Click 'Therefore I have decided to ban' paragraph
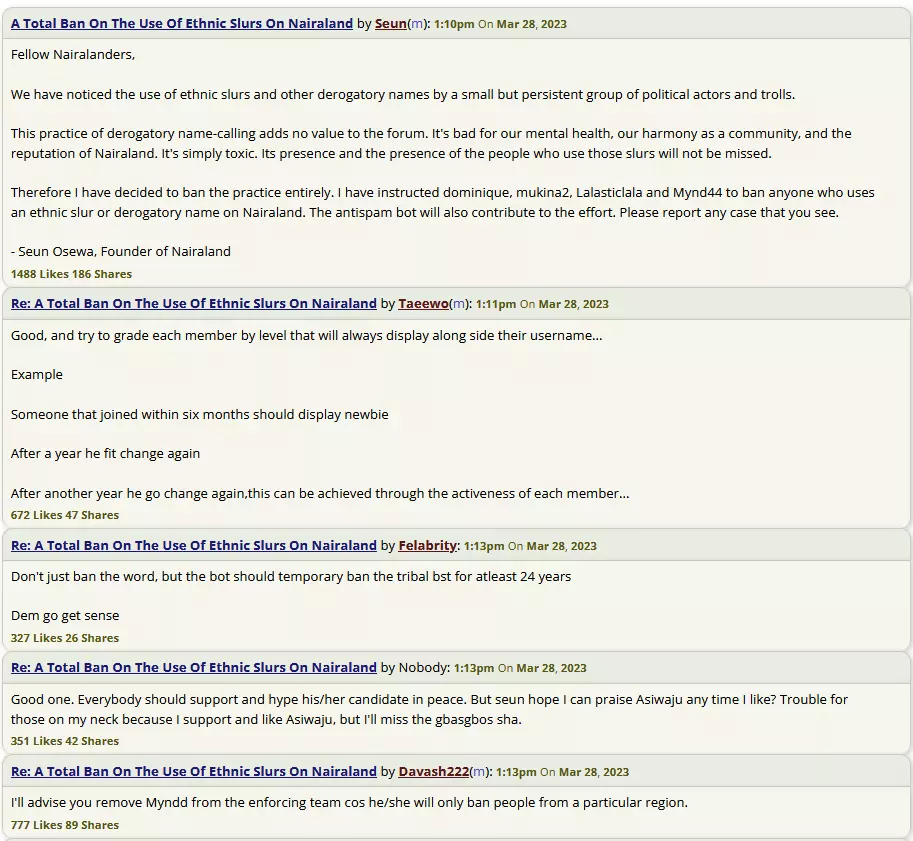913x841 pixels. click(443, 203)
